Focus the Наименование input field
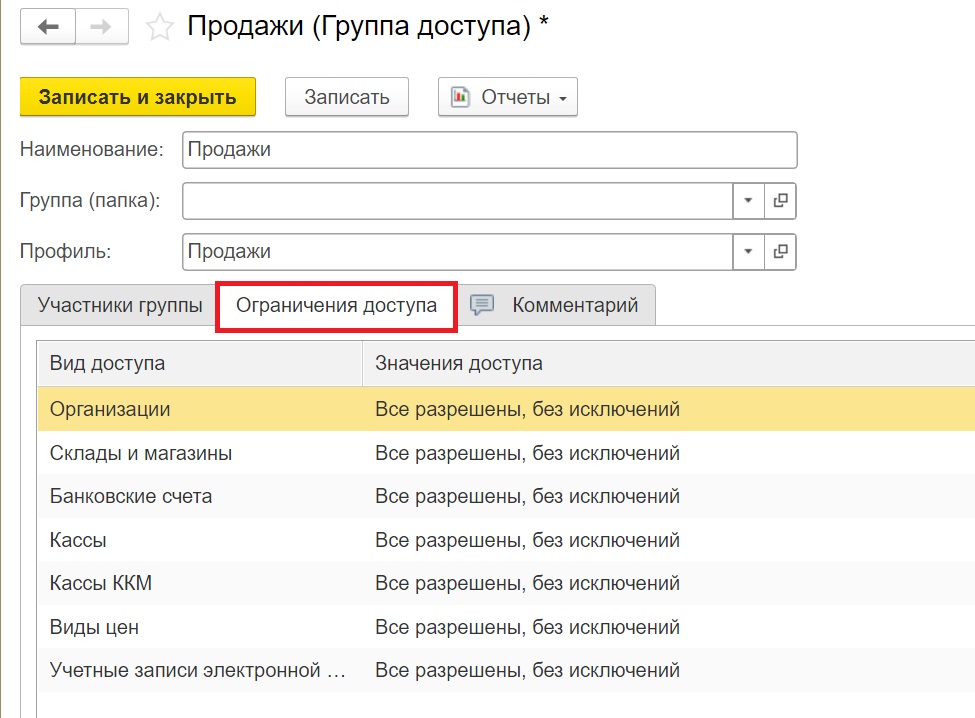 489,150
